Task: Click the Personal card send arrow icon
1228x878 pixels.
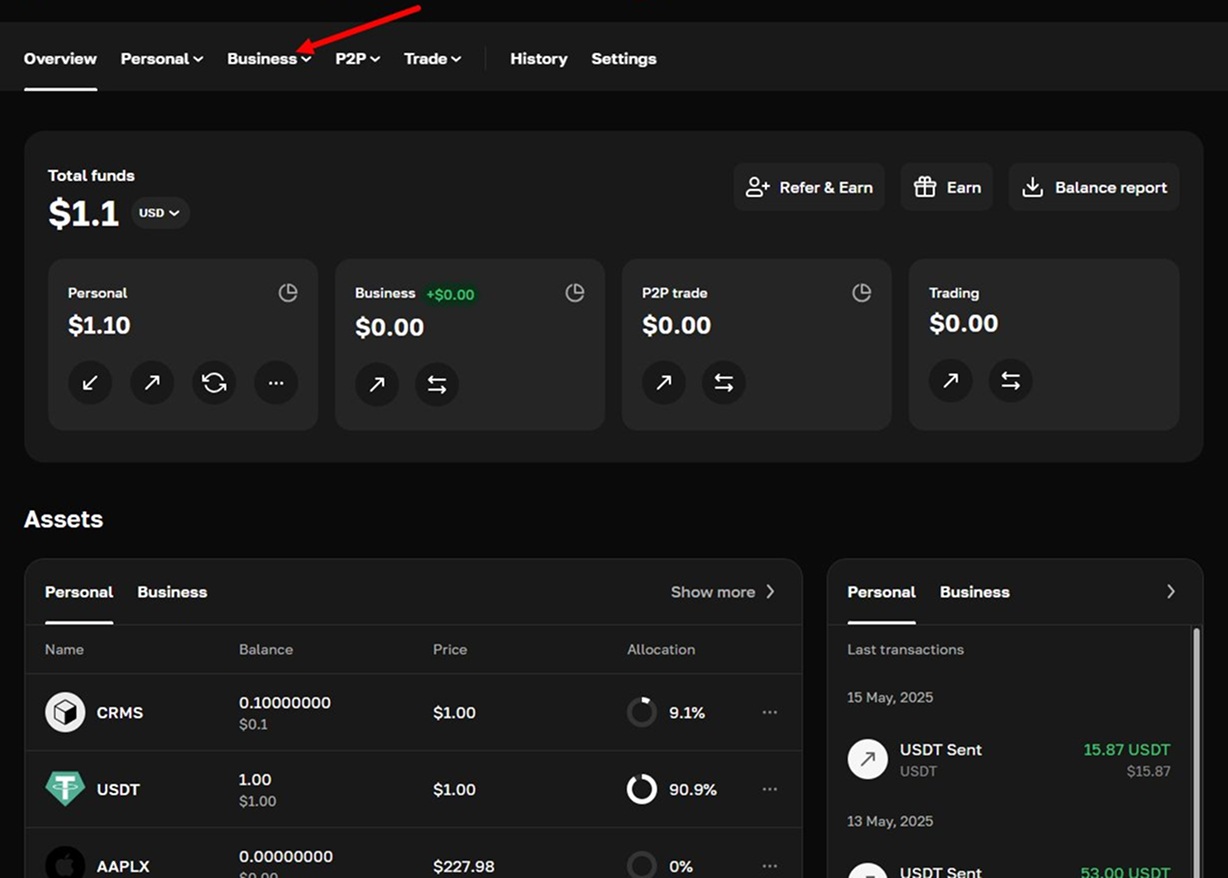Action: (152, 383)
